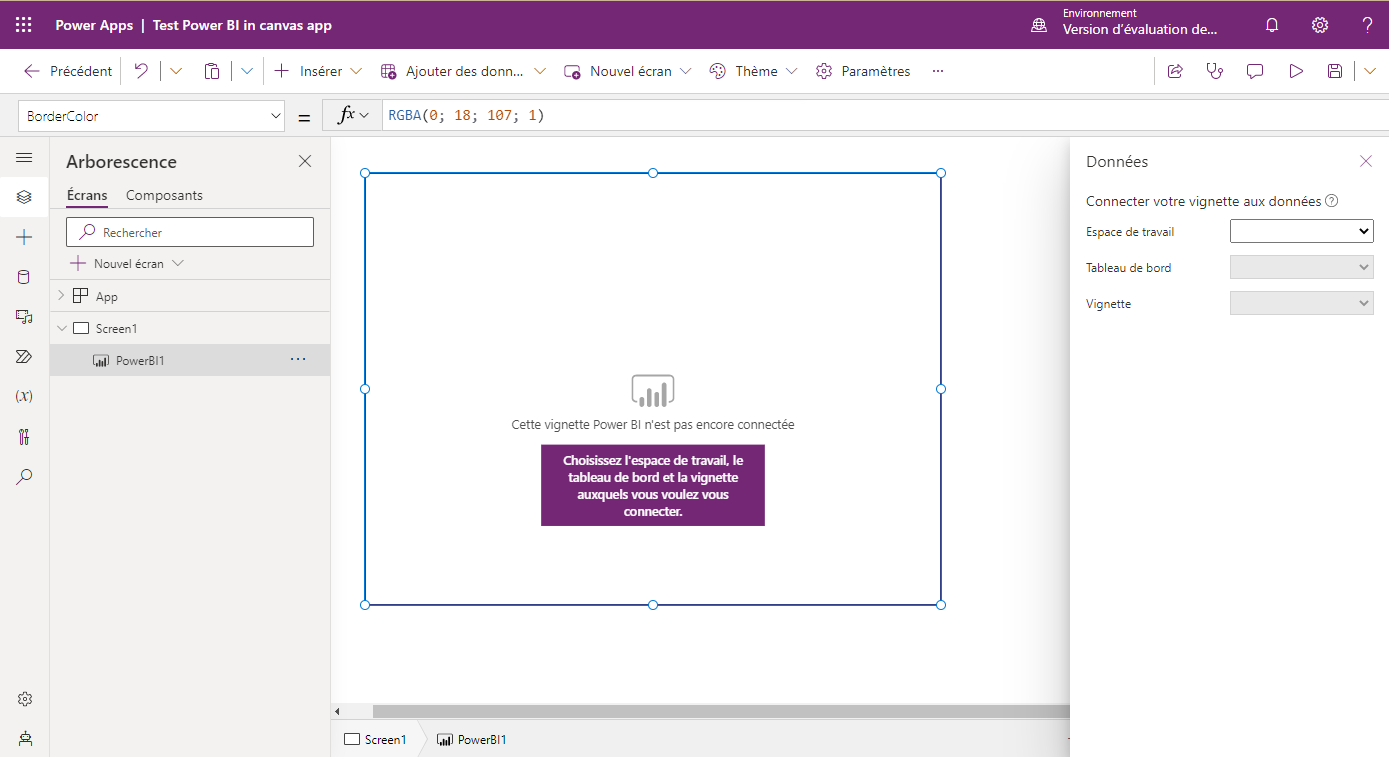Image resolution: width=1389 pixels, height=757 pixels.
Task: Collapse the Screen1 tree node
Action: 61,328
